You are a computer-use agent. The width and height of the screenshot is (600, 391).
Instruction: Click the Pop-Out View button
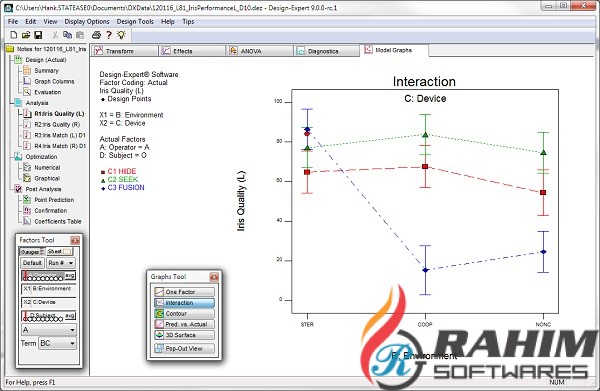pos(184,349)
